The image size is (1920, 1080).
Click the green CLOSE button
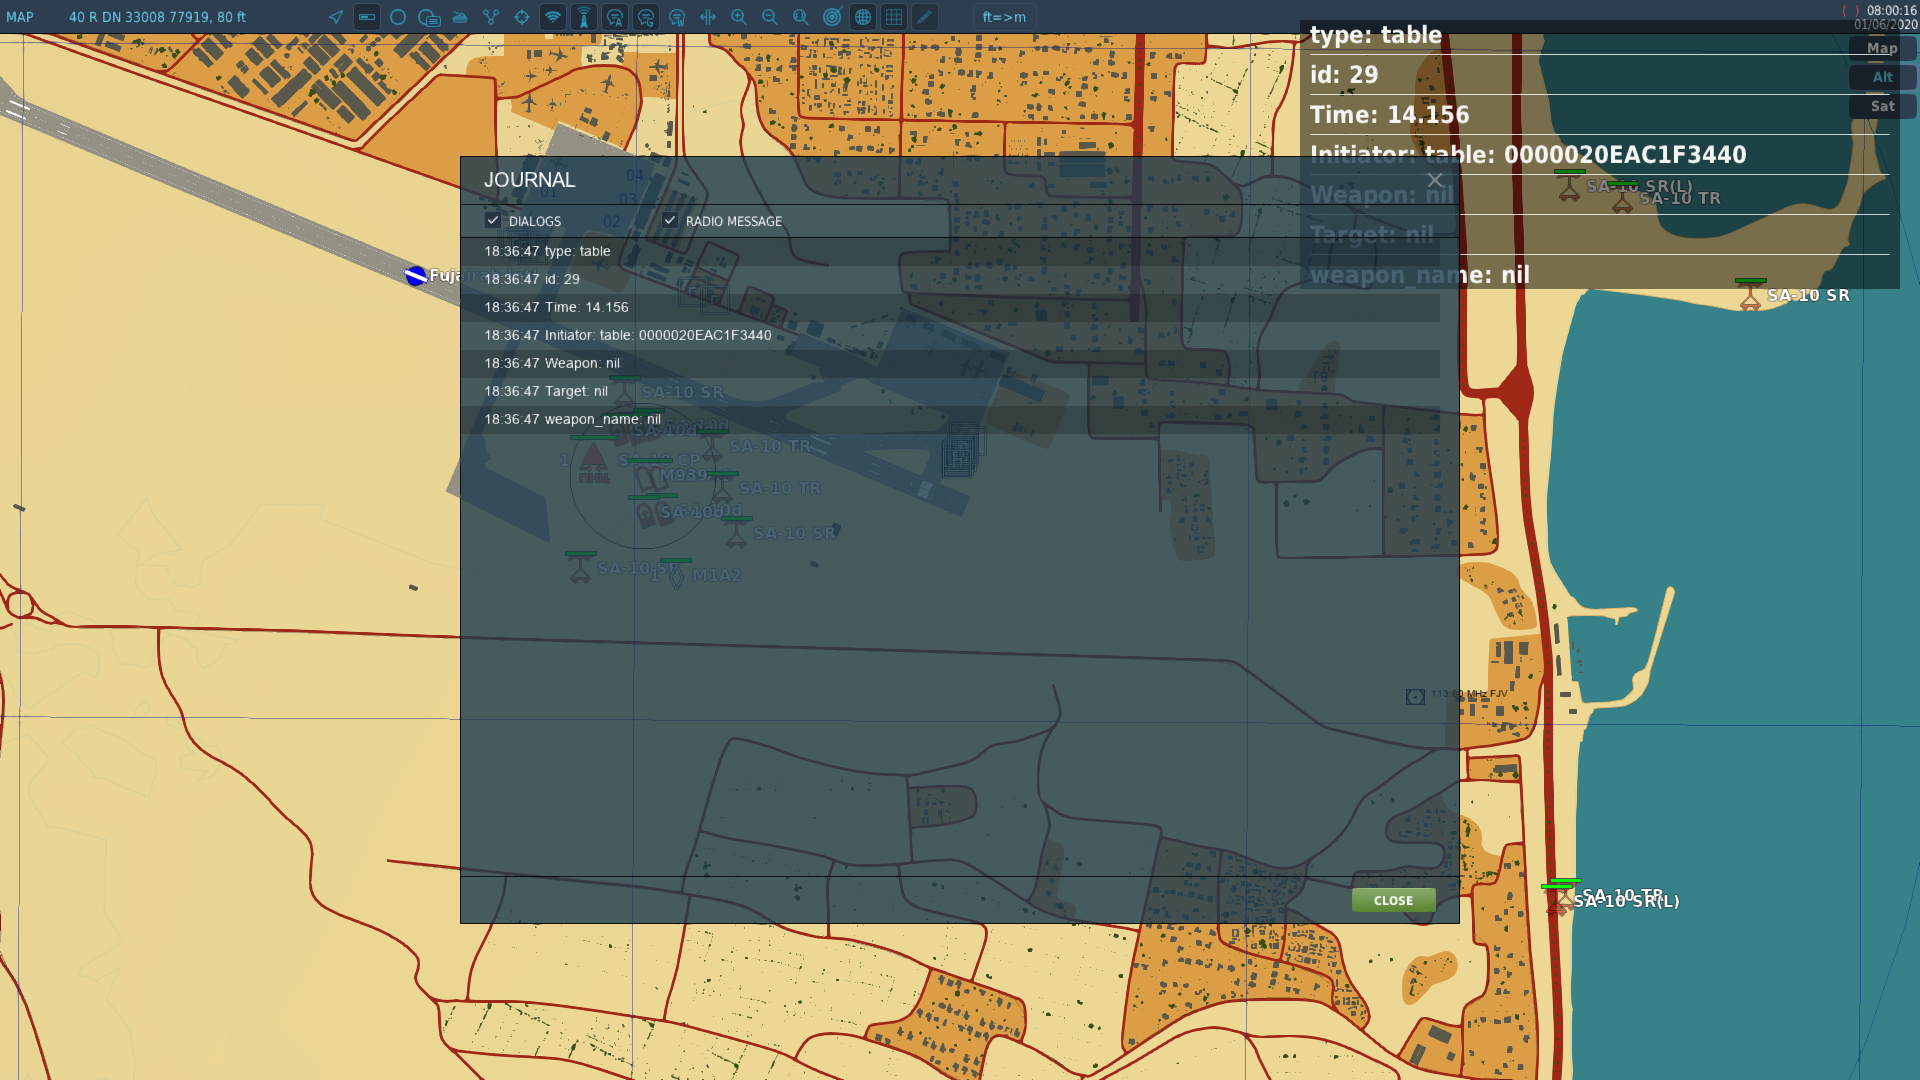pos(1393,900)
